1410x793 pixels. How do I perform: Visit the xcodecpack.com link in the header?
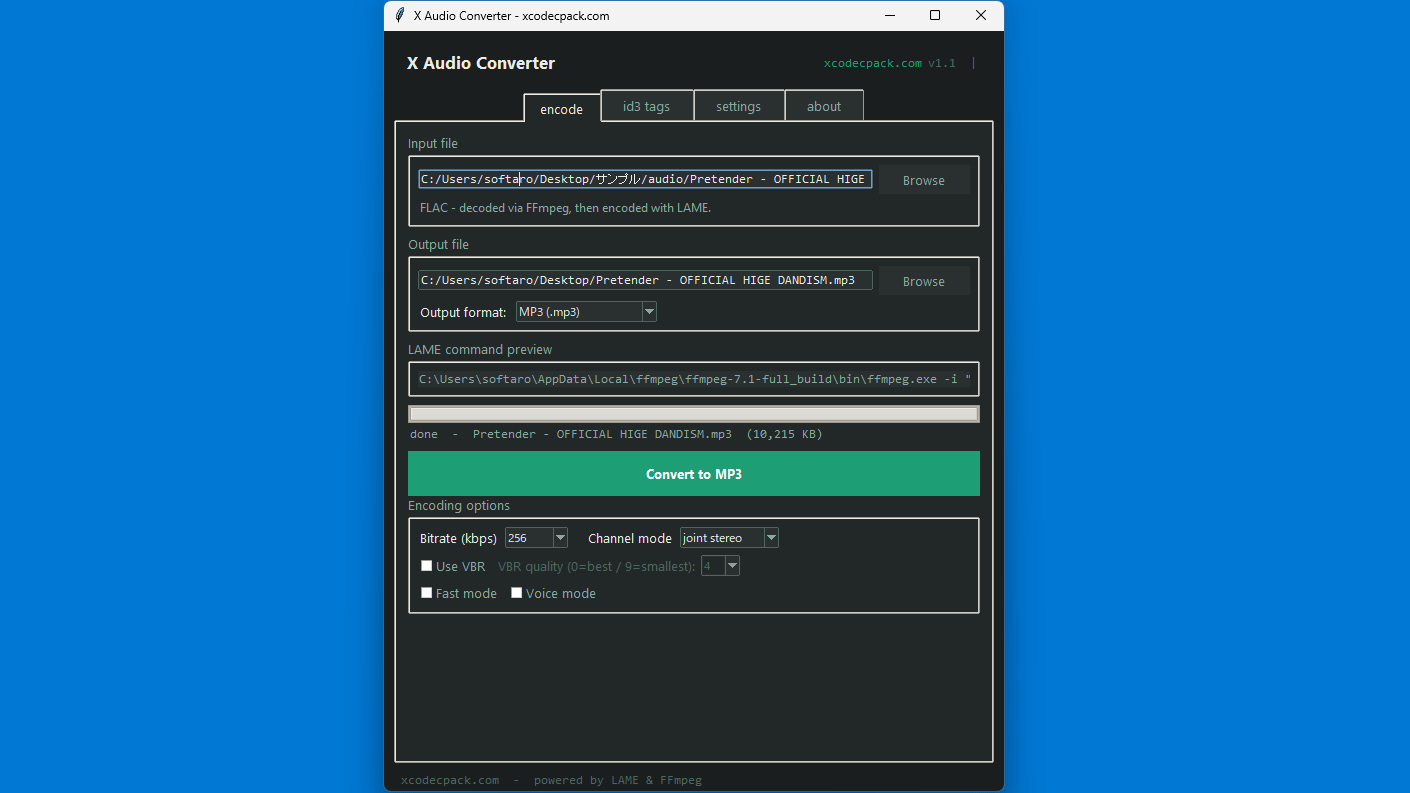point(872,62)
